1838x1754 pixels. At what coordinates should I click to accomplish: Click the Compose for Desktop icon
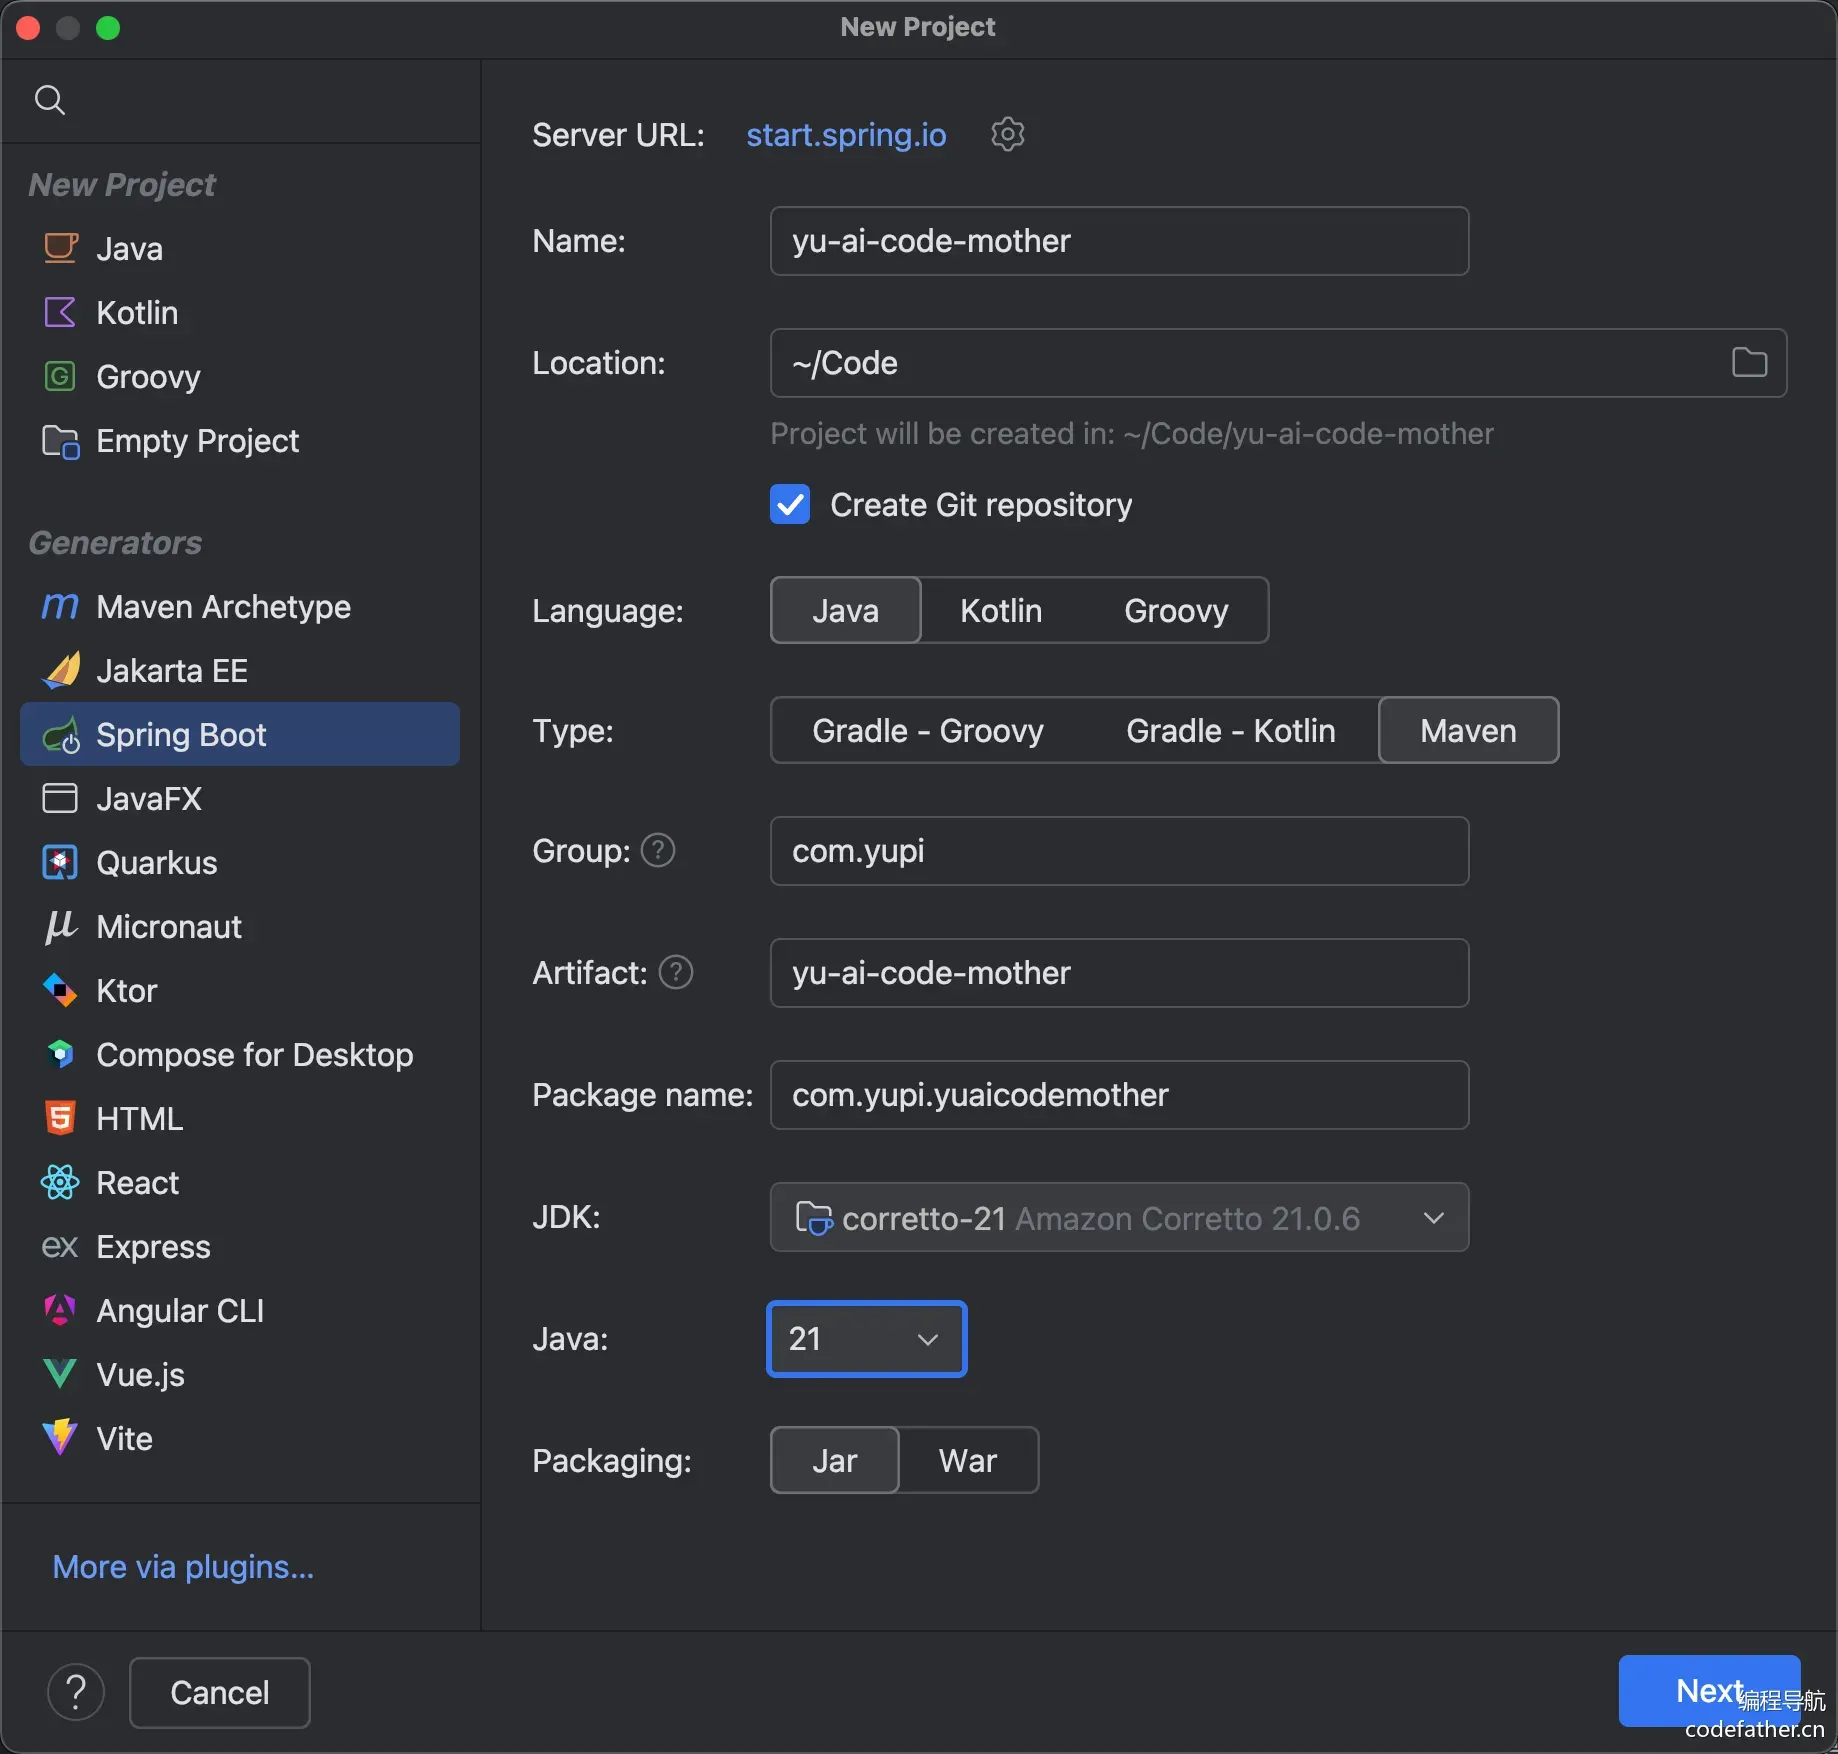point(60,1054)
